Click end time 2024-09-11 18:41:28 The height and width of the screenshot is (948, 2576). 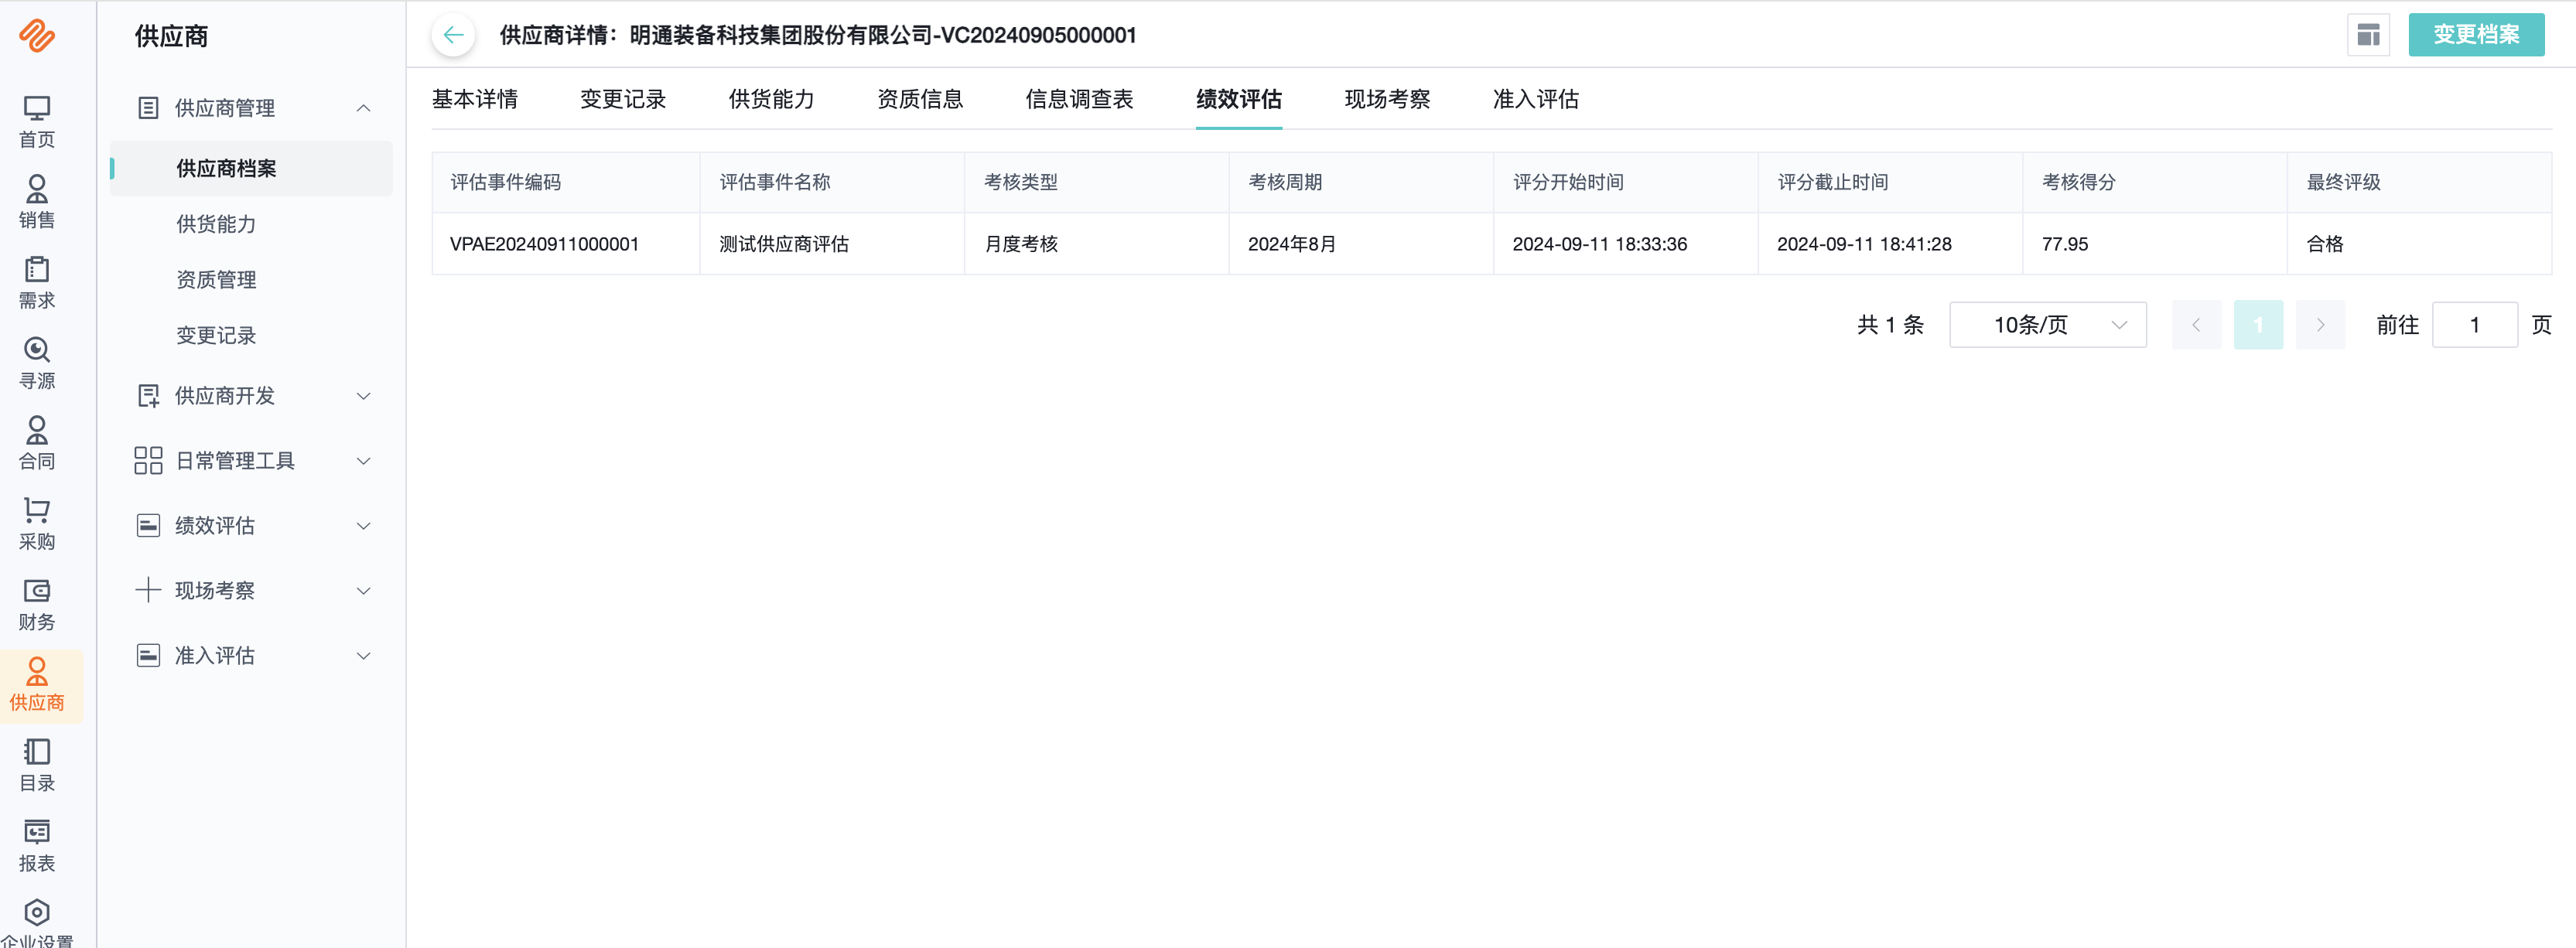point(1864,244)
